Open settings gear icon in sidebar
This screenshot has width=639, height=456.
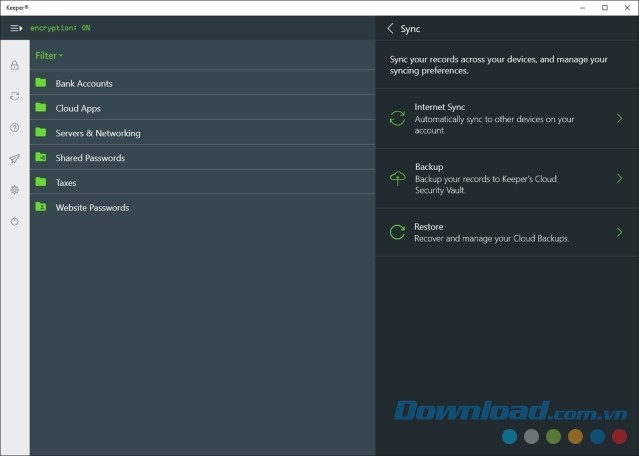click(x=14, y=190)
